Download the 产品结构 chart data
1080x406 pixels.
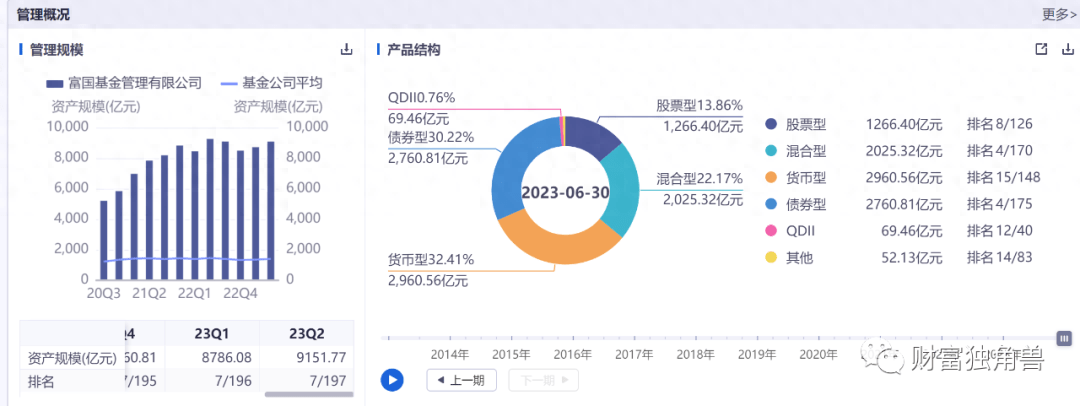[1067, 49]
